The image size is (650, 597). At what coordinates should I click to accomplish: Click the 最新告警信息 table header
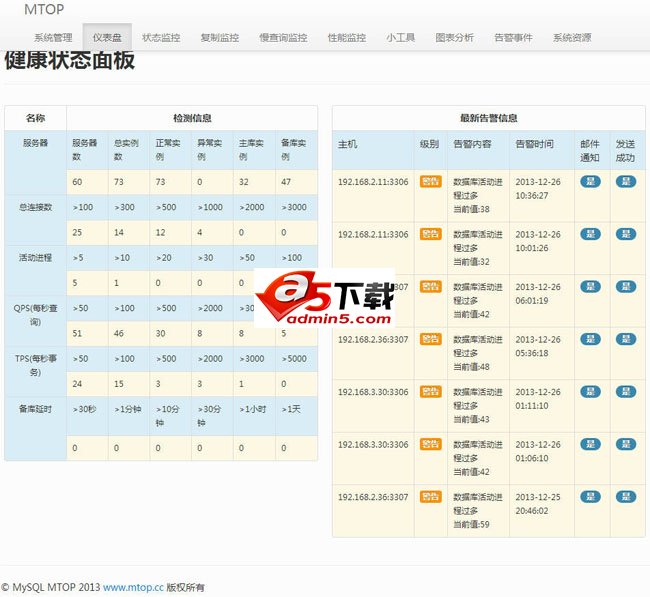[489, 118]
